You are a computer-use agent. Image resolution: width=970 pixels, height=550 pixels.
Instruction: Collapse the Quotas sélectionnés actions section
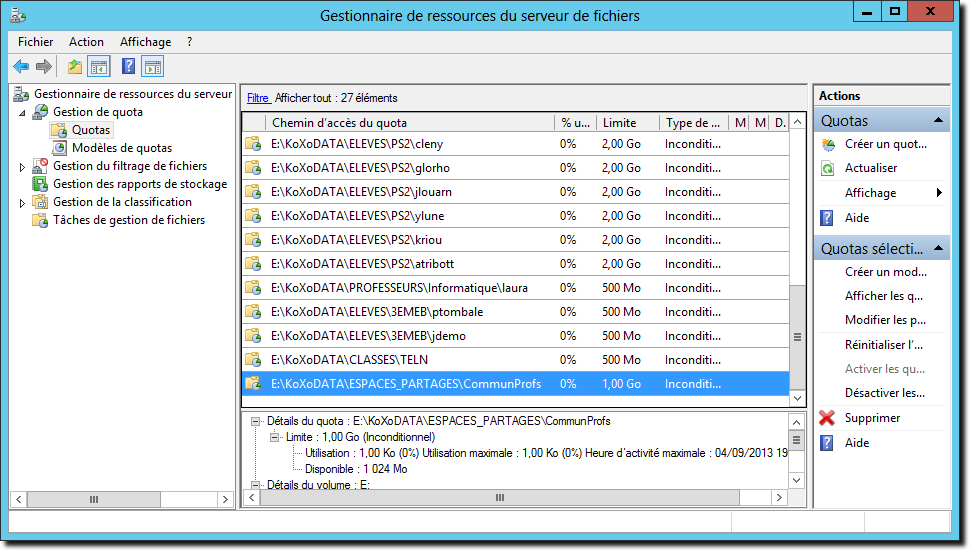938,248
